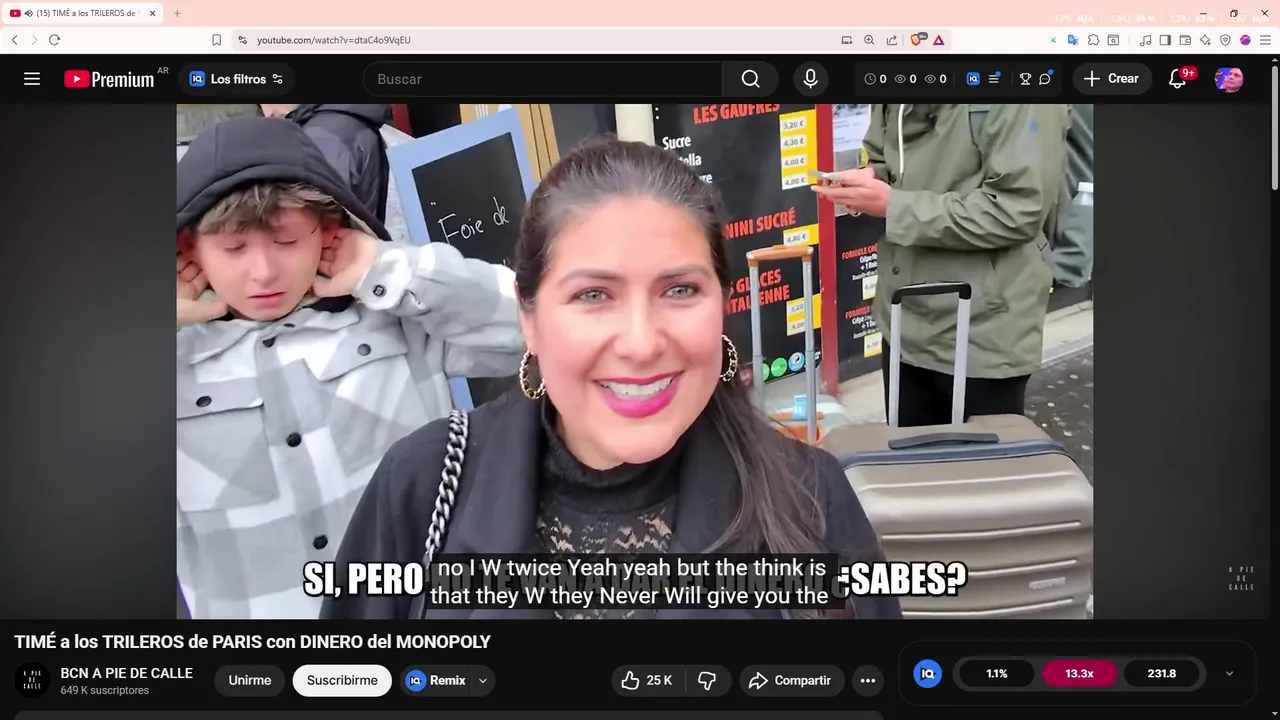Open the BCN A PIE DE CALLE channel name
1280x720 pixels.
[126, 673]
